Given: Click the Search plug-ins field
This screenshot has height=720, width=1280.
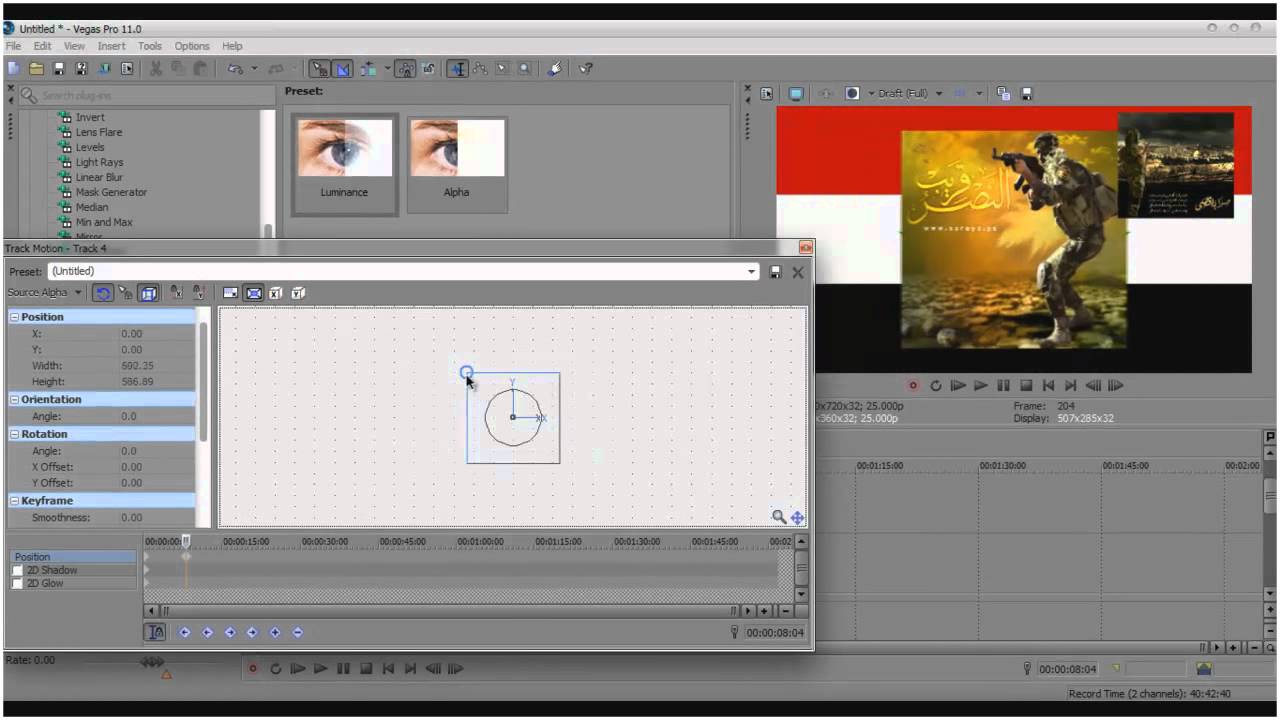Looking at the screenshot, I should click(145, 96).
